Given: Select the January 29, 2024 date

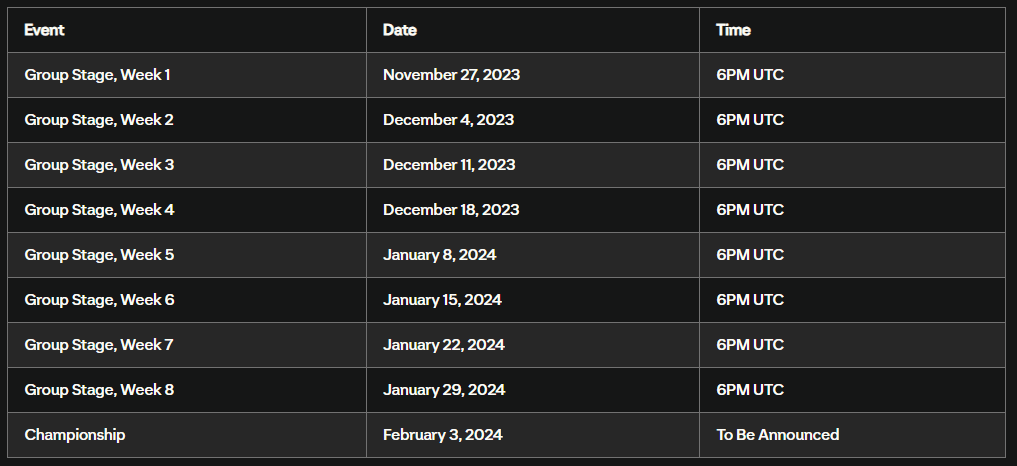Looking at the screenshot, I should coord(444,389).
